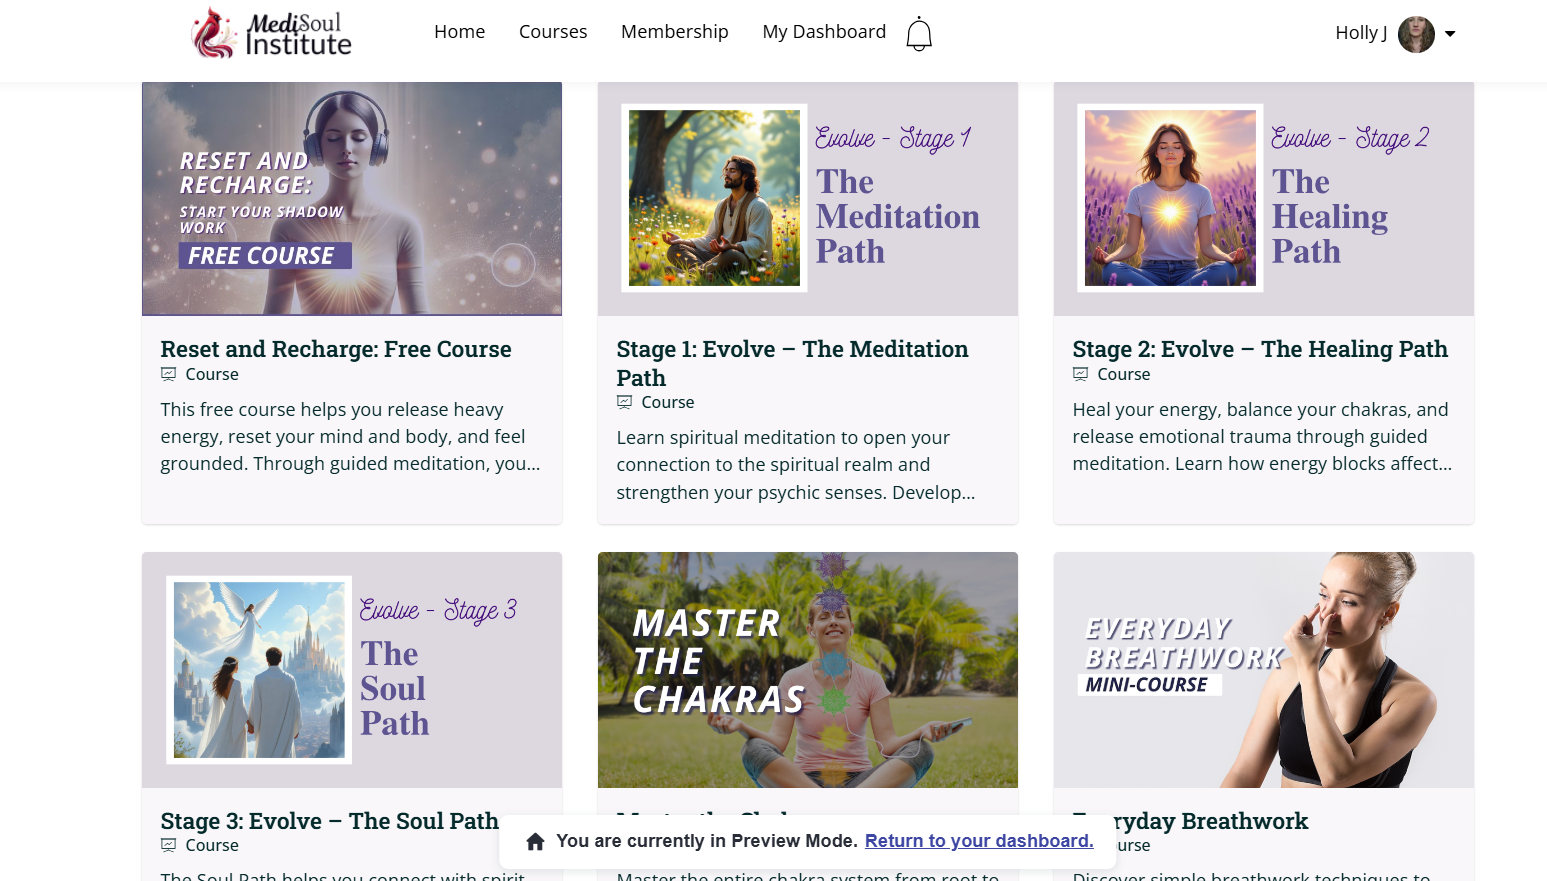This screenshot has height=881, width=1547.
Task: Open the Stage 3: Evolve – The Soul Path title
Action: (x=329, y=821)
